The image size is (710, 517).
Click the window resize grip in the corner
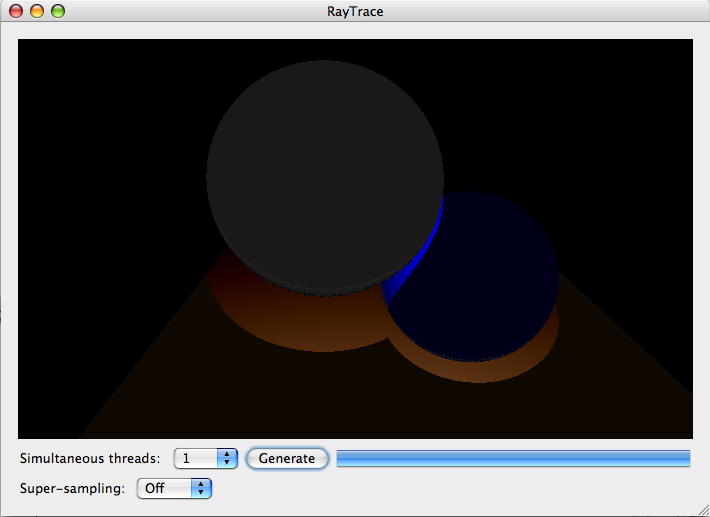(701, 508)
